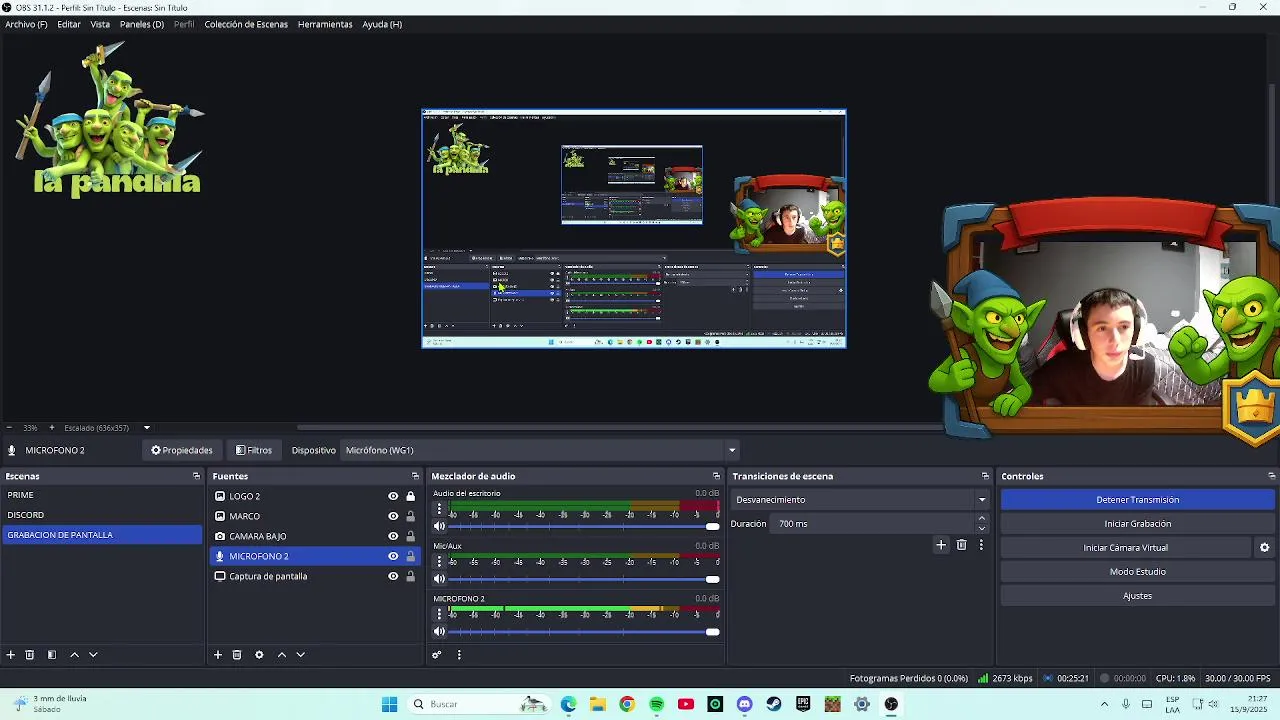Viewport: 1280px width, 720px height.
Task: Open the Herramientas menu
Action: [x=325, y=24]
